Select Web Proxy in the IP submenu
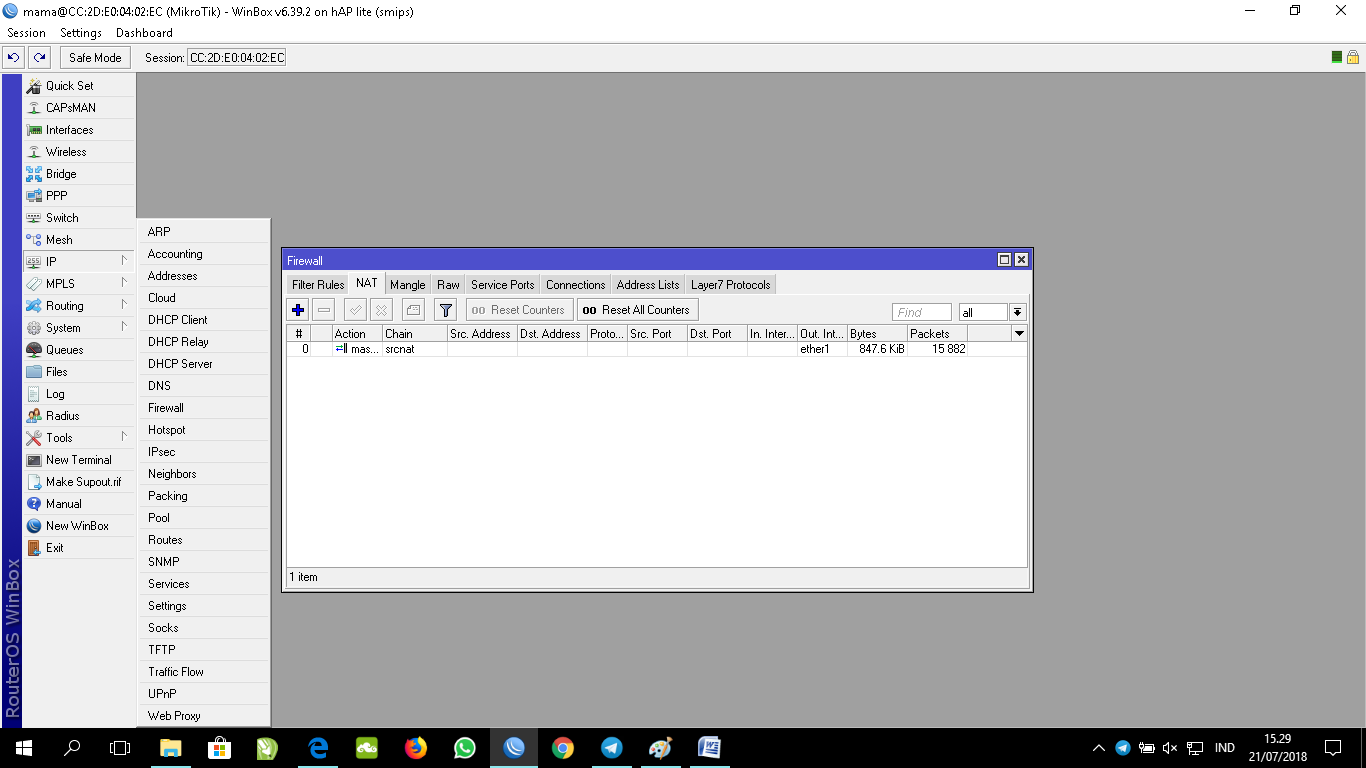Screen dimensions: 1366x768 (x=204, y=716)
